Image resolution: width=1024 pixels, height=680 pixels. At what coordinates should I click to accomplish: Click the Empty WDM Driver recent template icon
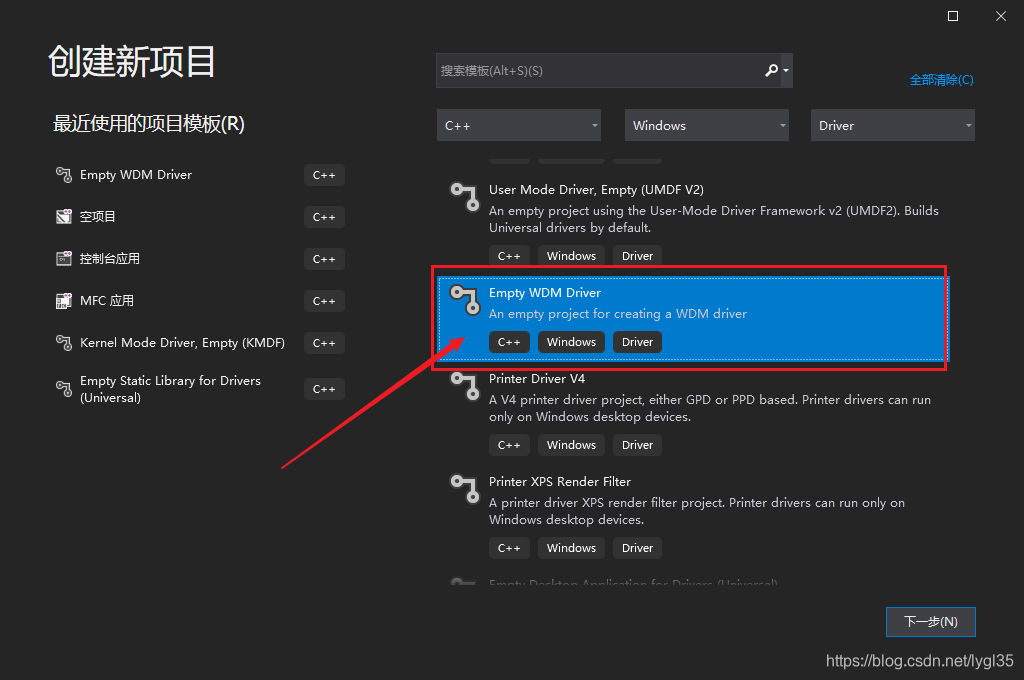[63, 175]
